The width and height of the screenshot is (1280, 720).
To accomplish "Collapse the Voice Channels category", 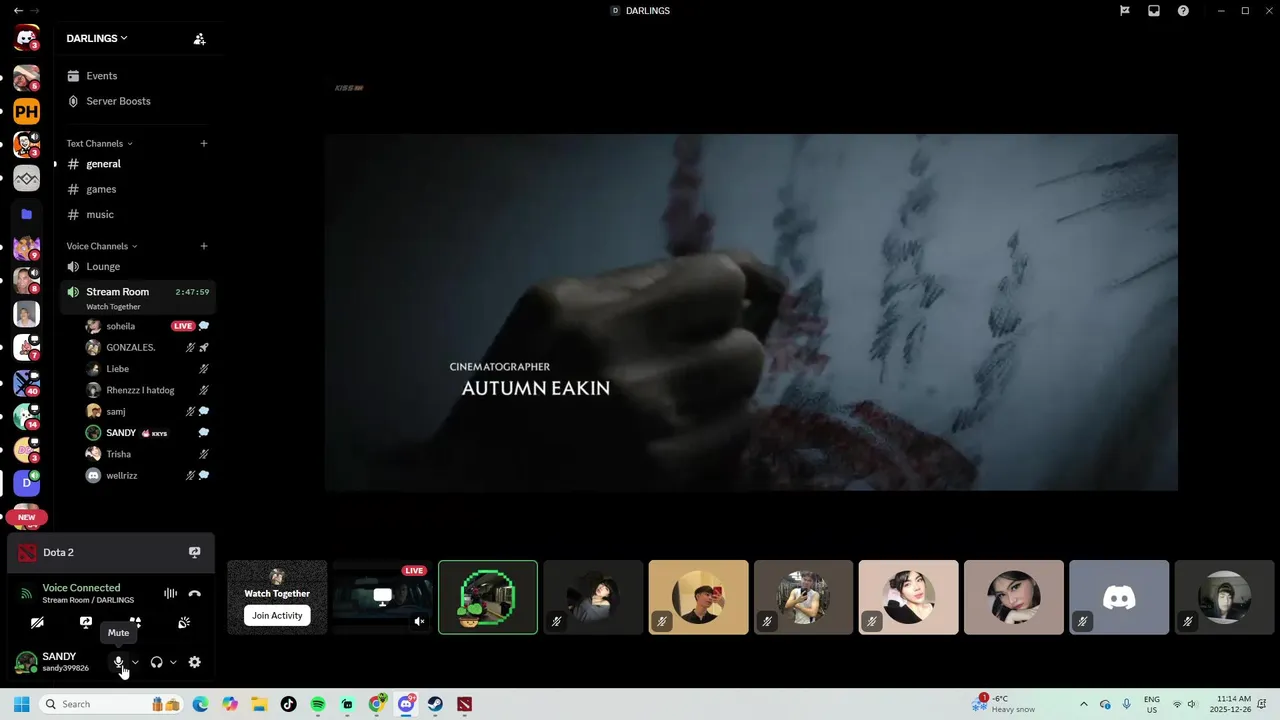I will click(102, 246).
